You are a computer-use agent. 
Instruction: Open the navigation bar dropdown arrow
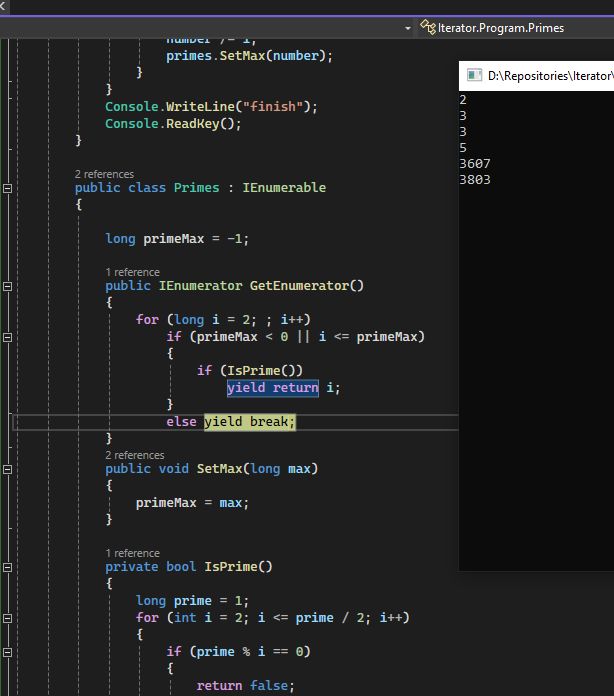(x=408, y=28)
